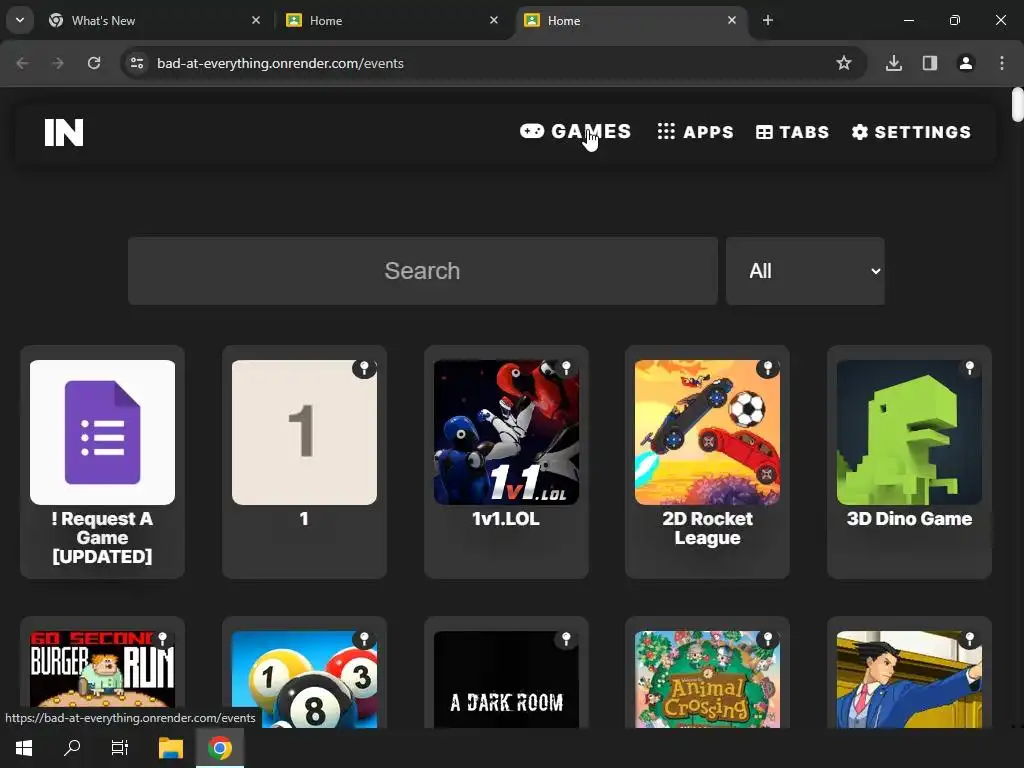Click the 1v1.LOL title text

(x=506, y=519)
